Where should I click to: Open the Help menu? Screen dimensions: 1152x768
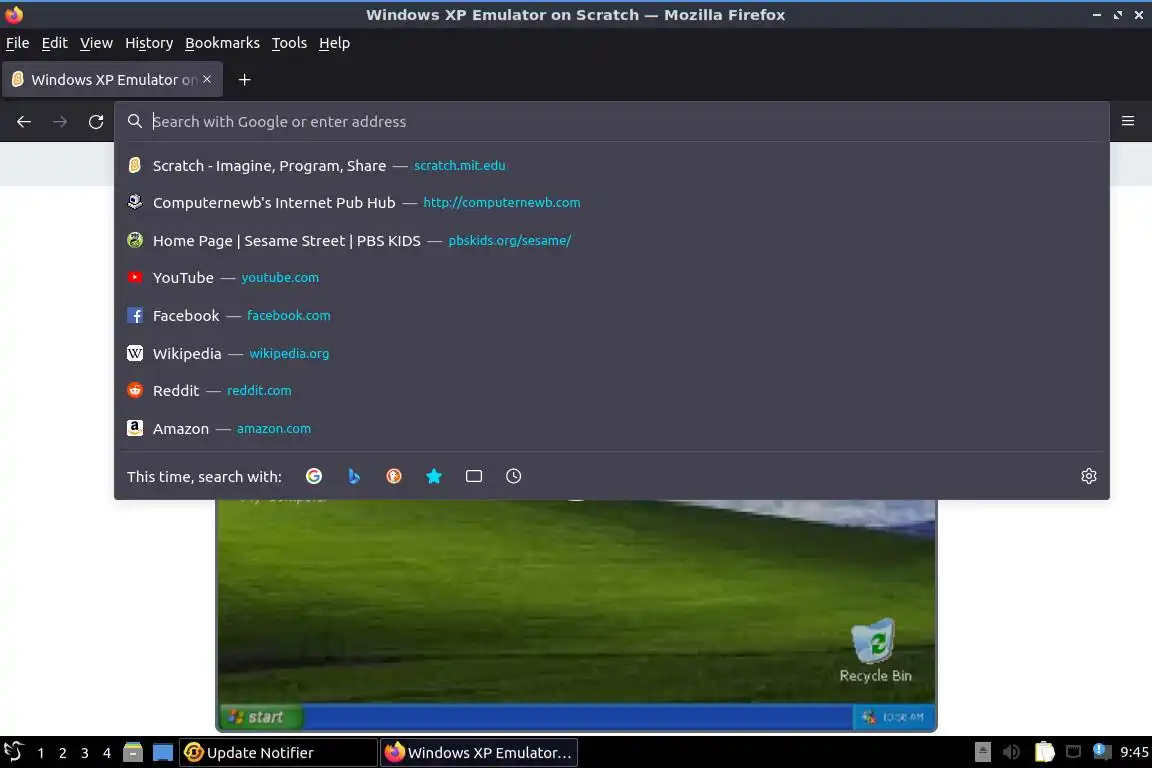point(334,43)
